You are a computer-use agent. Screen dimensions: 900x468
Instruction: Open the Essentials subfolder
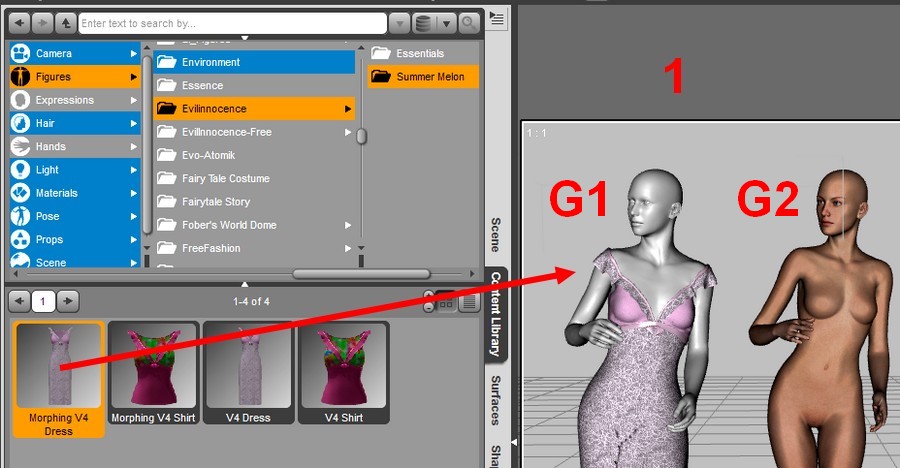(x=423, y=53)
